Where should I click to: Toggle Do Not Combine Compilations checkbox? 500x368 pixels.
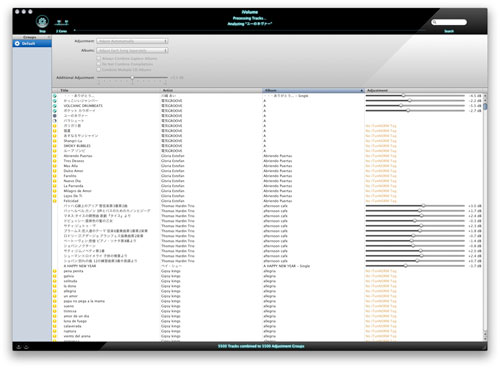pyautogui.click(x=99, y=64)
